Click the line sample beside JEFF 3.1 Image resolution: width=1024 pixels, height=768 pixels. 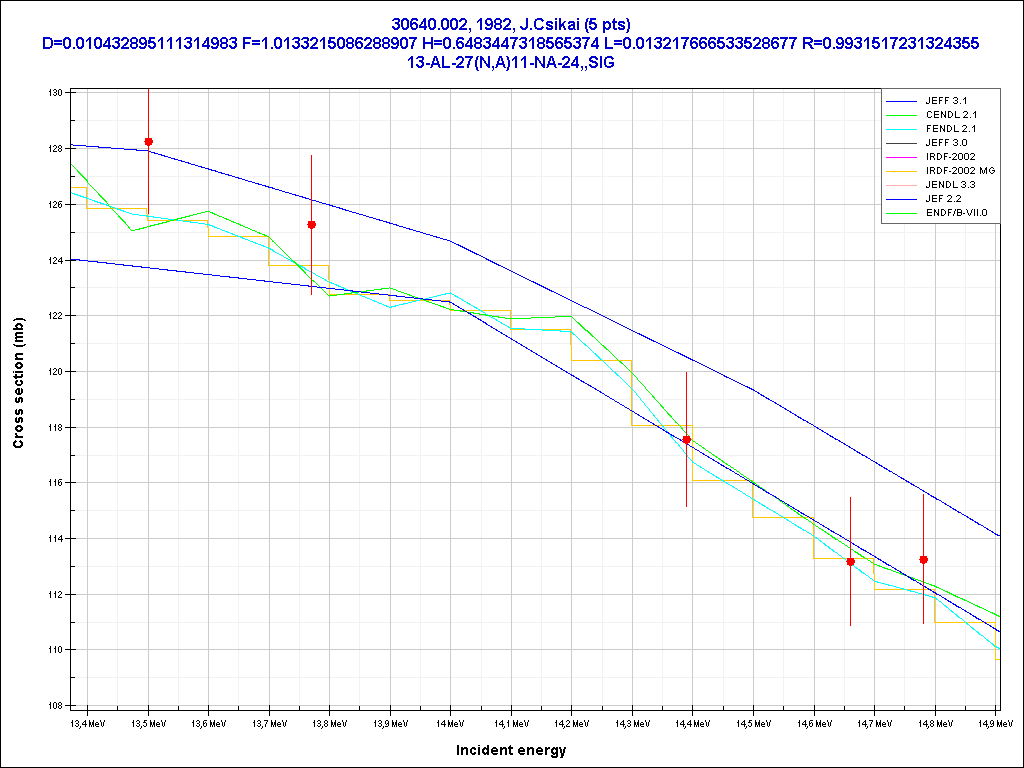pyautogui.click(x=901, y=101)
